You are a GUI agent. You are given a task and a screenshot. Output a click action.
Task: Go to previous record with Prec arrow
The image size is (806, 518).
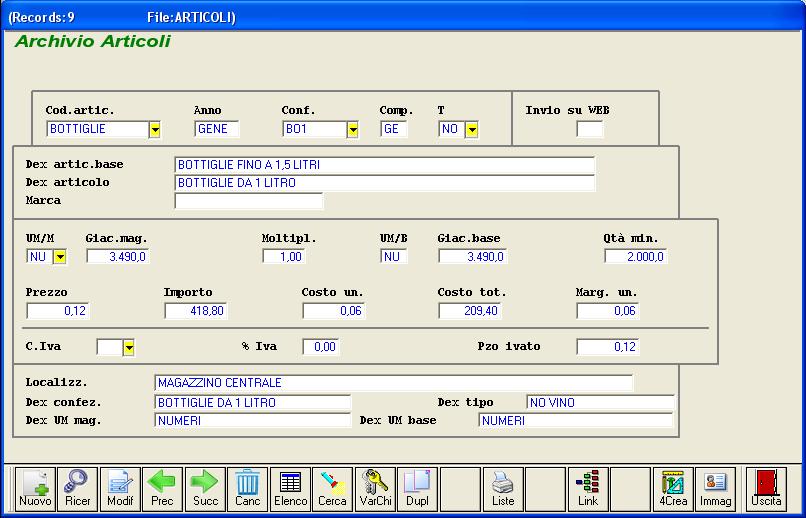point(162,489)
